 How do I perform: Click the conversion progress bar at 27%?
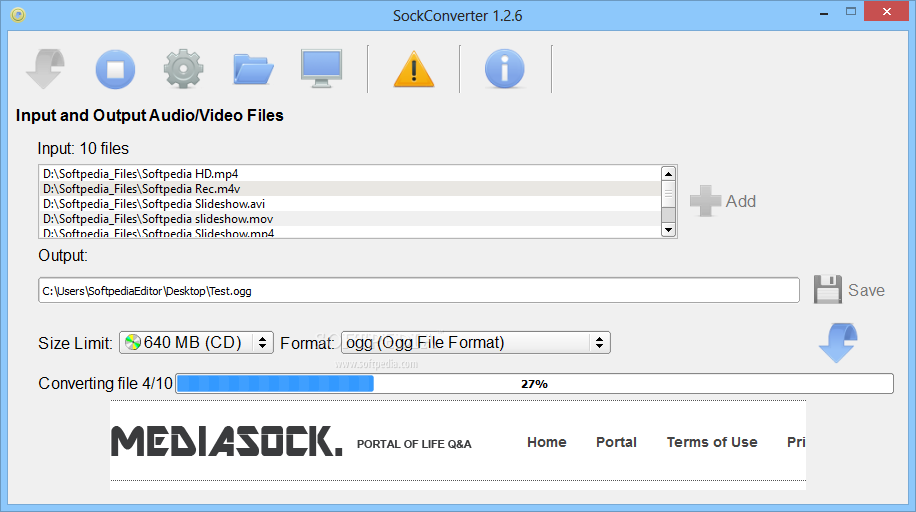[535, 383]
